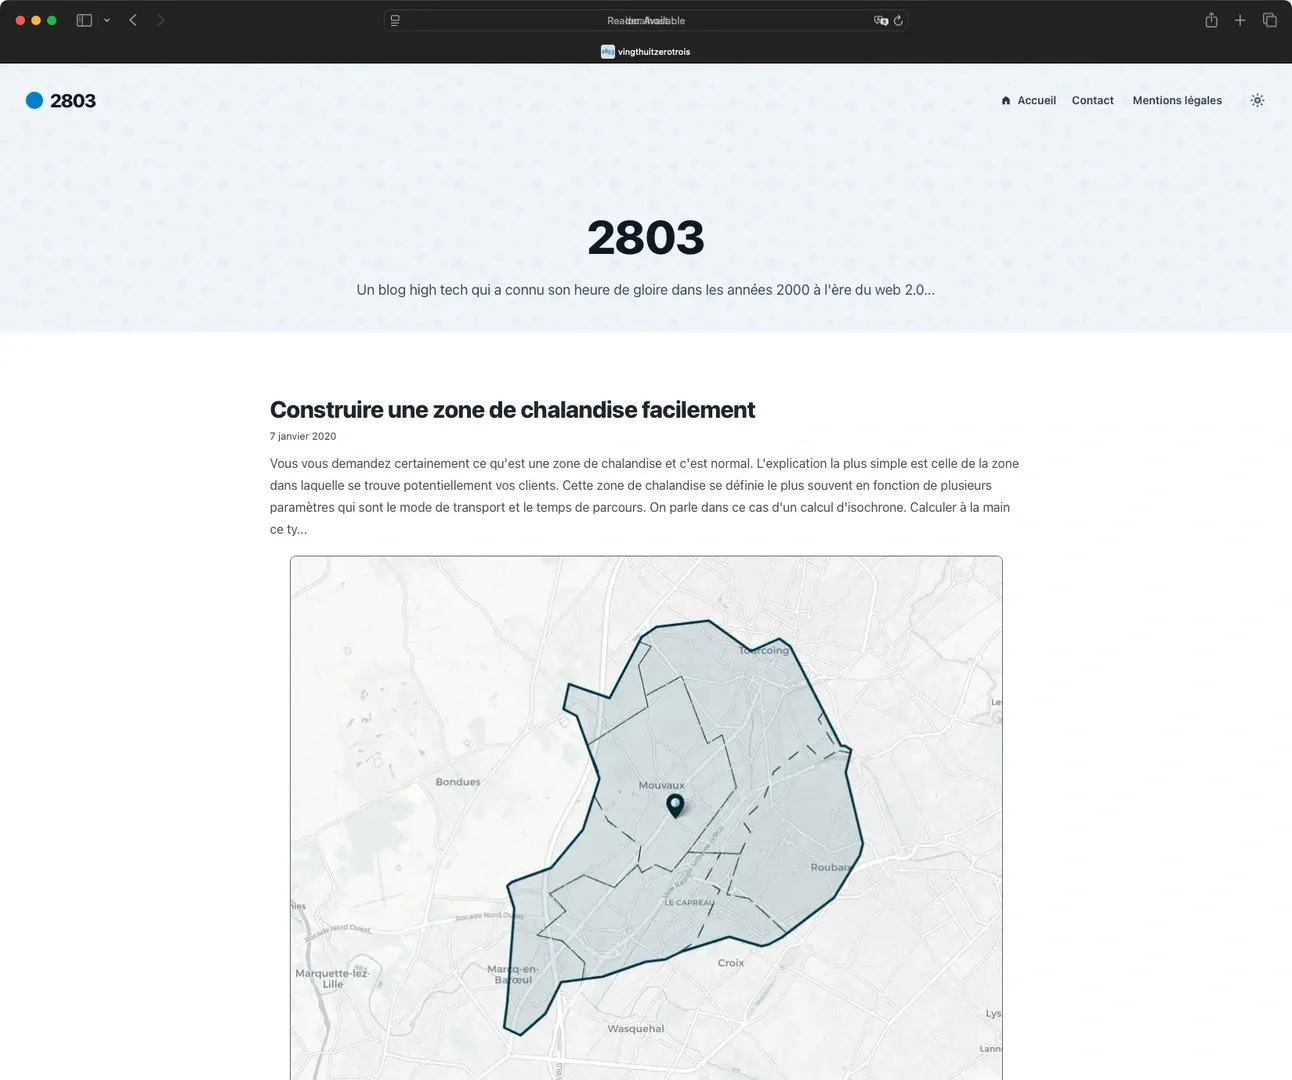Click the translate icon in address bar
This screenshot has height=1080, width=1292.
(881, 20)
